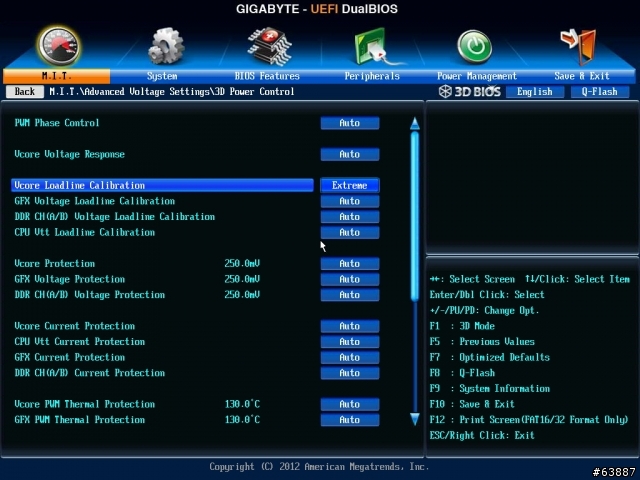
Task: Open the M.I.T. tab
Action: point(56,76)
